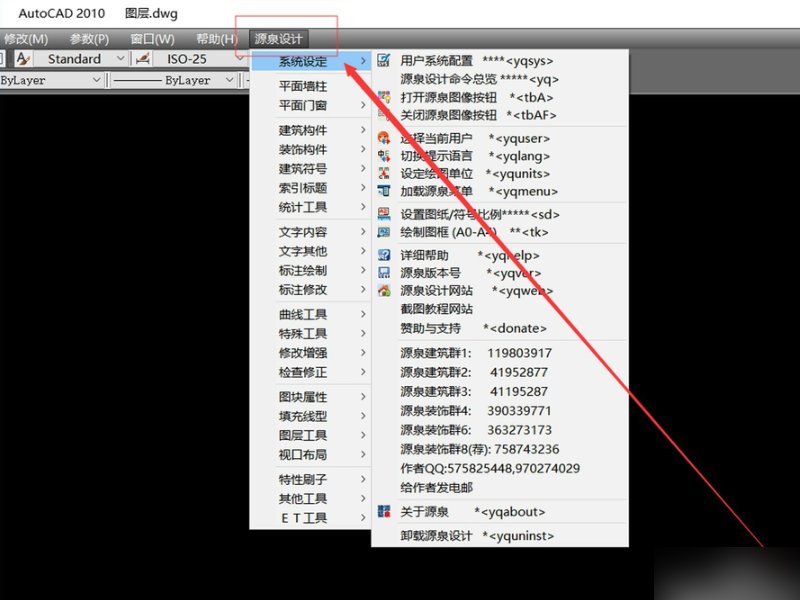This screenshot has width=800, height=600.
Task: Click the 绘制图框 frame icon
Action: (384, 232)
